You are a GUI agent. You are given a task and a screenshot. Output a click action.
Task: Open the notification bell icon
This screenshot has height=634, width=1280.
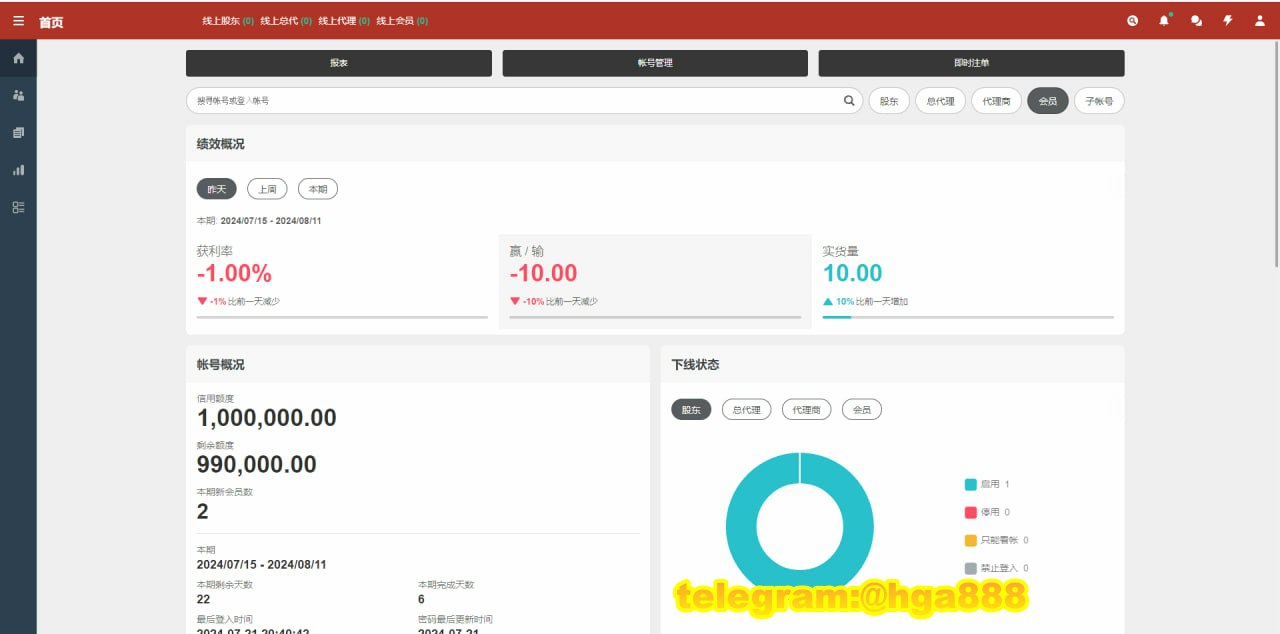point(1164,21)
